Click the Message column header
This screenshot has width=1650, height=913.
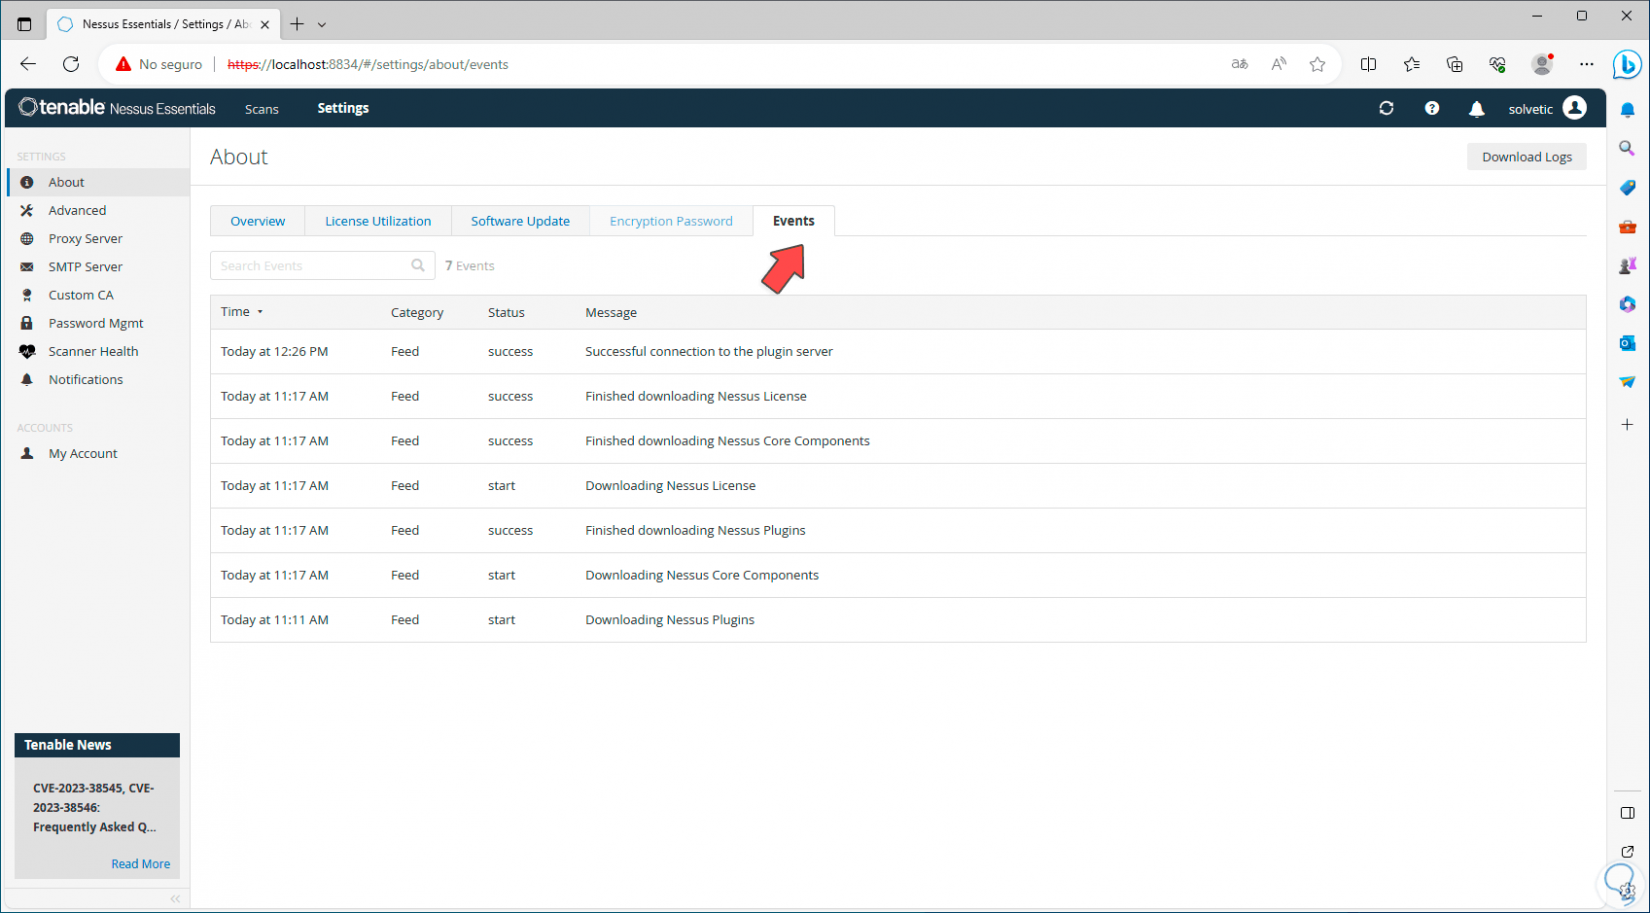(x=611, y=312)
